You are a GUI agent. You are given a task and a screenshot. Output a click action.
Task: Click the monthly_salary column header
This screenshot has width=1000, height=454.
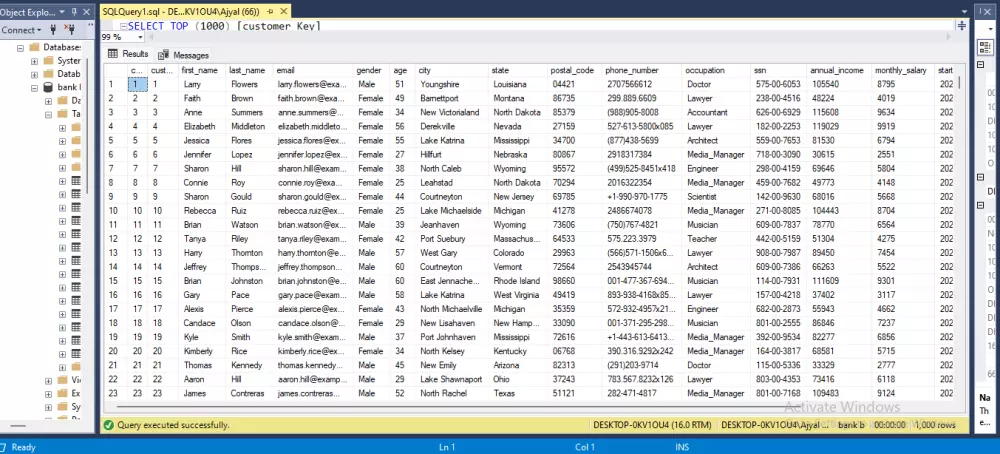(901, 70)
